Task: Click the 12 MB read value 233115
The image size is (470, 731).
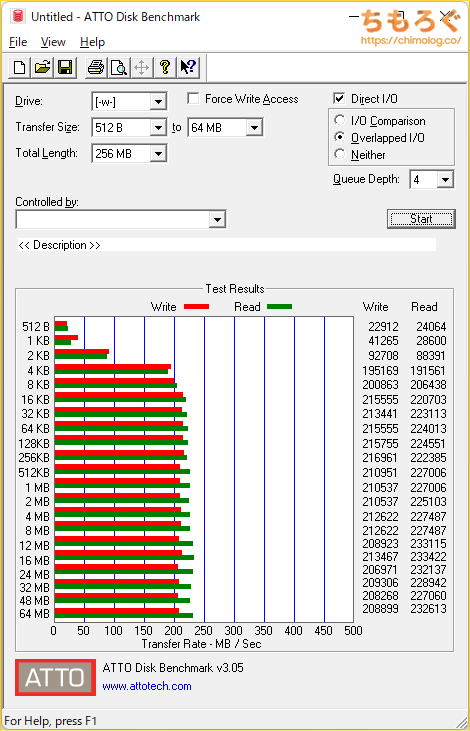Action: pyautogui.click(x=429, y=544)
